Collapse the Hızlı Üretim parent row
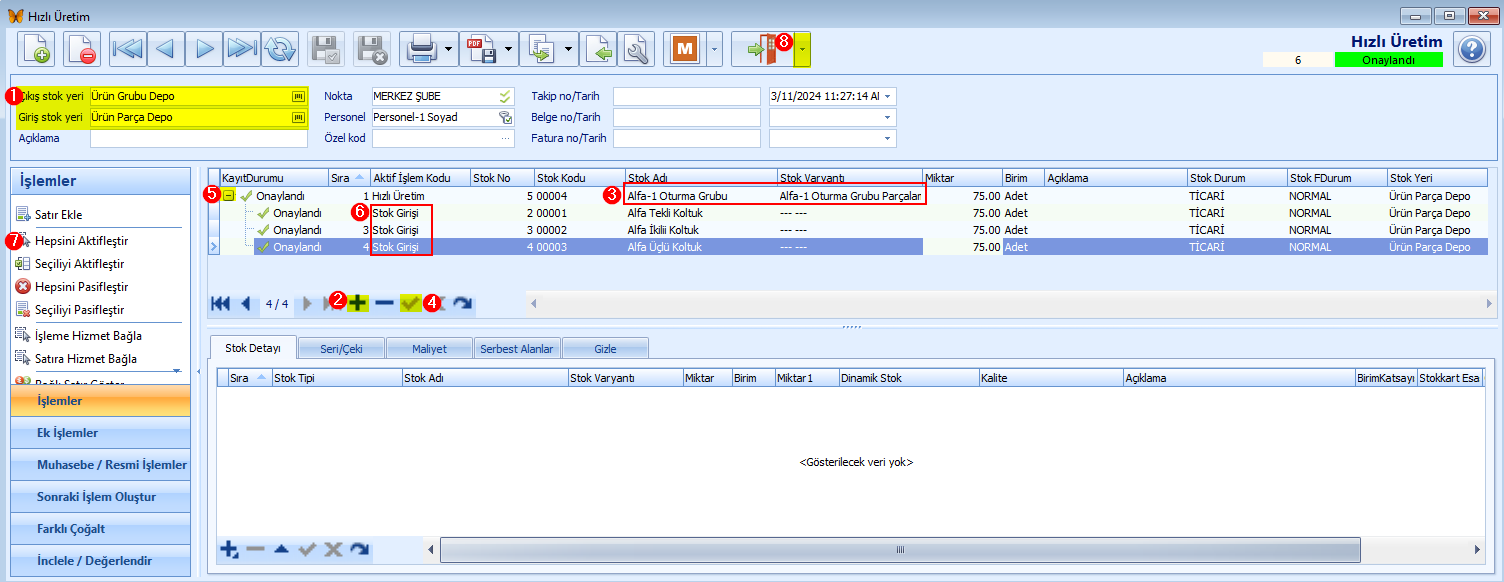The image size is (1504, 582). (229, 196)
